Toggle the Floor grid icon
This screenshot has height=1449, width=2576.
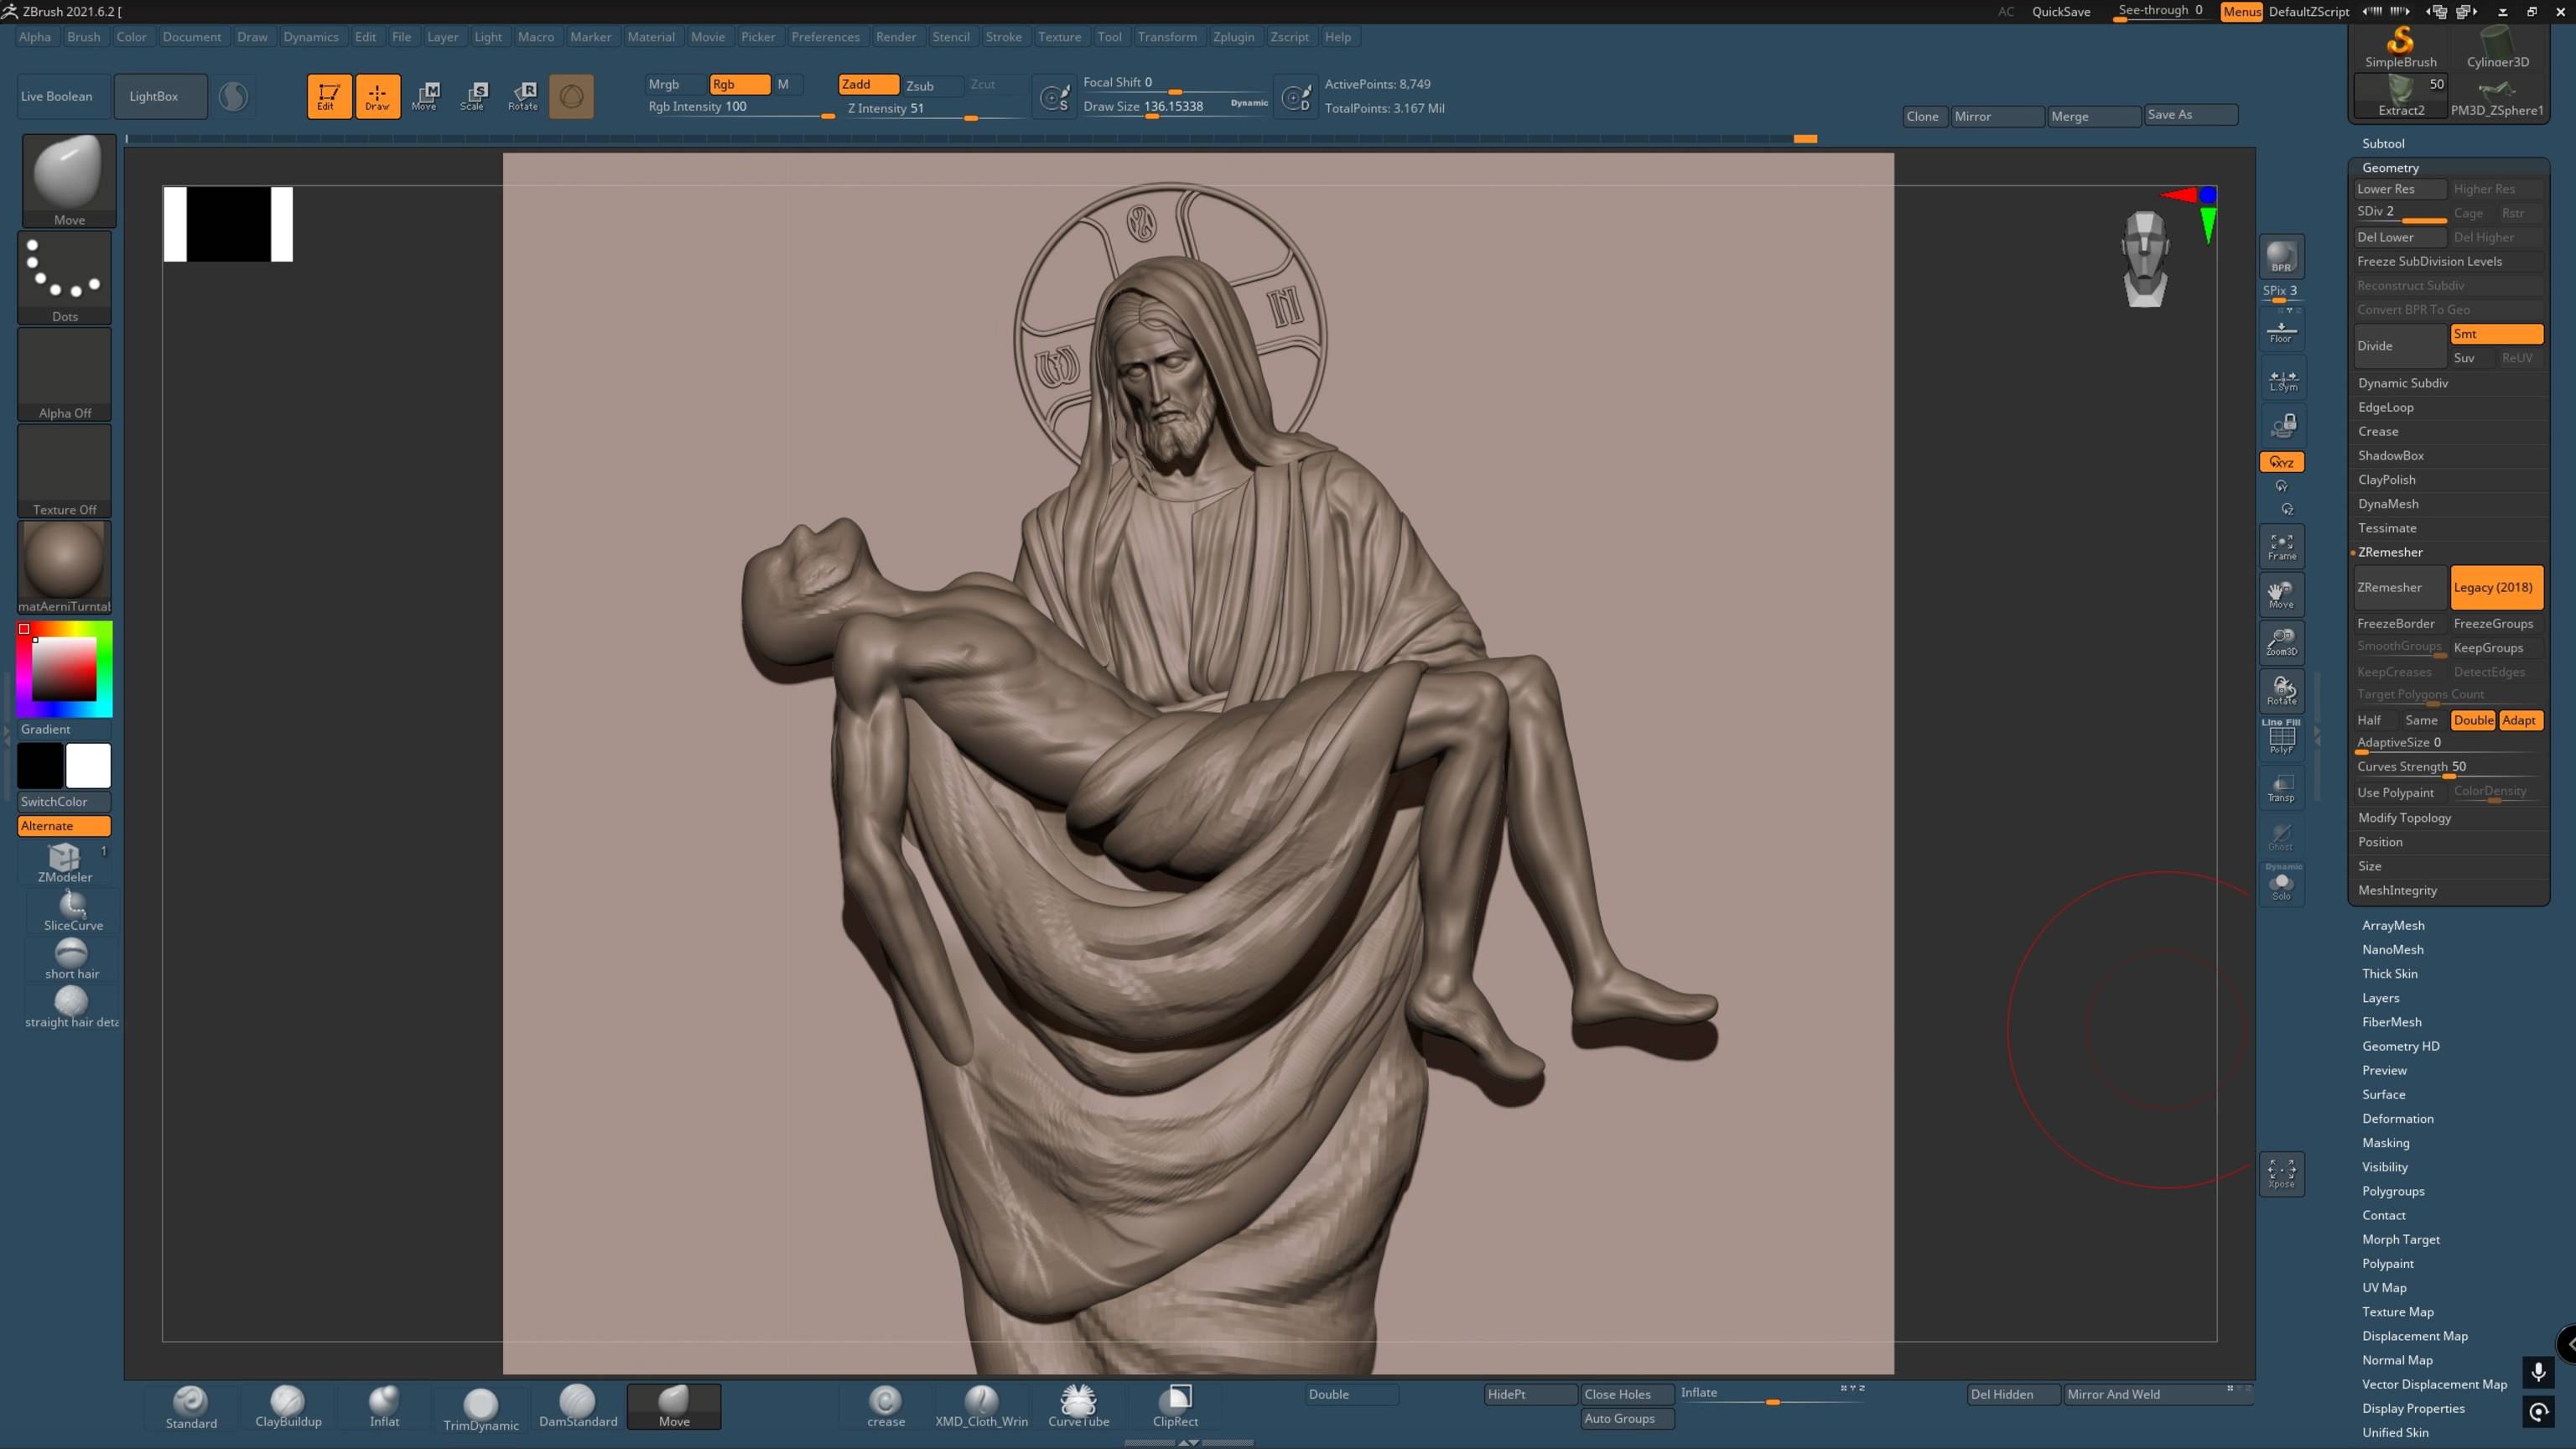tap(2281, 332)
